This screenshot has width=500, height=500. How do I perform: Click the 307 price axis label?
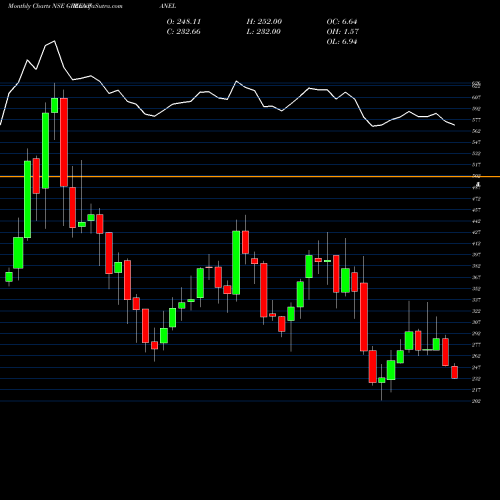[476, 322]
